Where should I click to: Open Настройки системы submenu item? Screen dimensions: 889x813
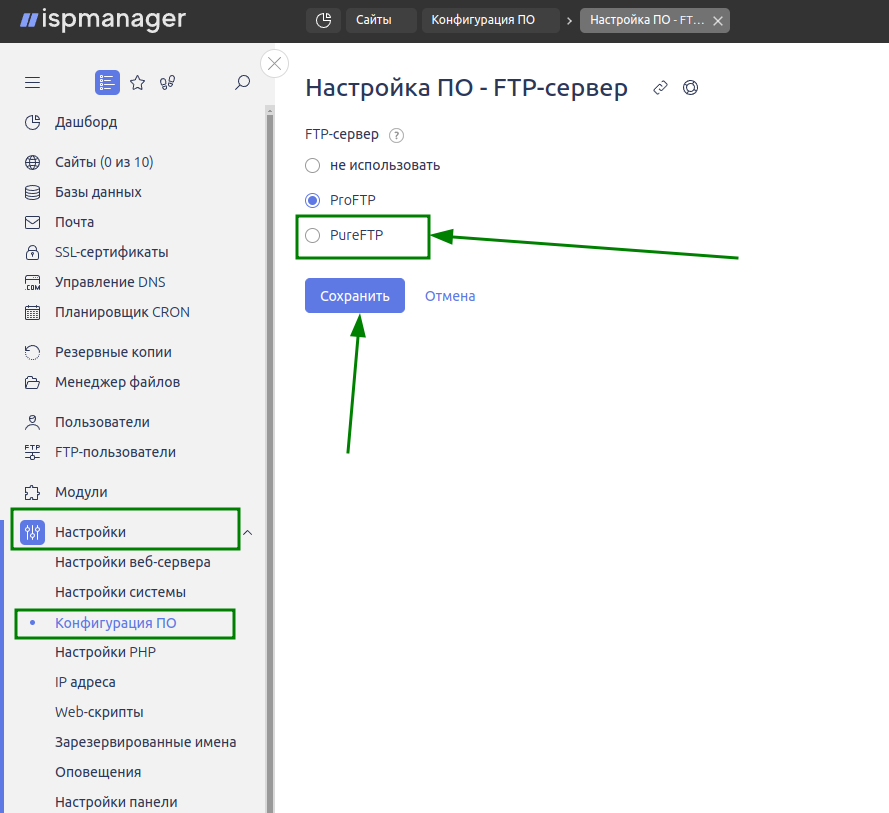(120, 592)
